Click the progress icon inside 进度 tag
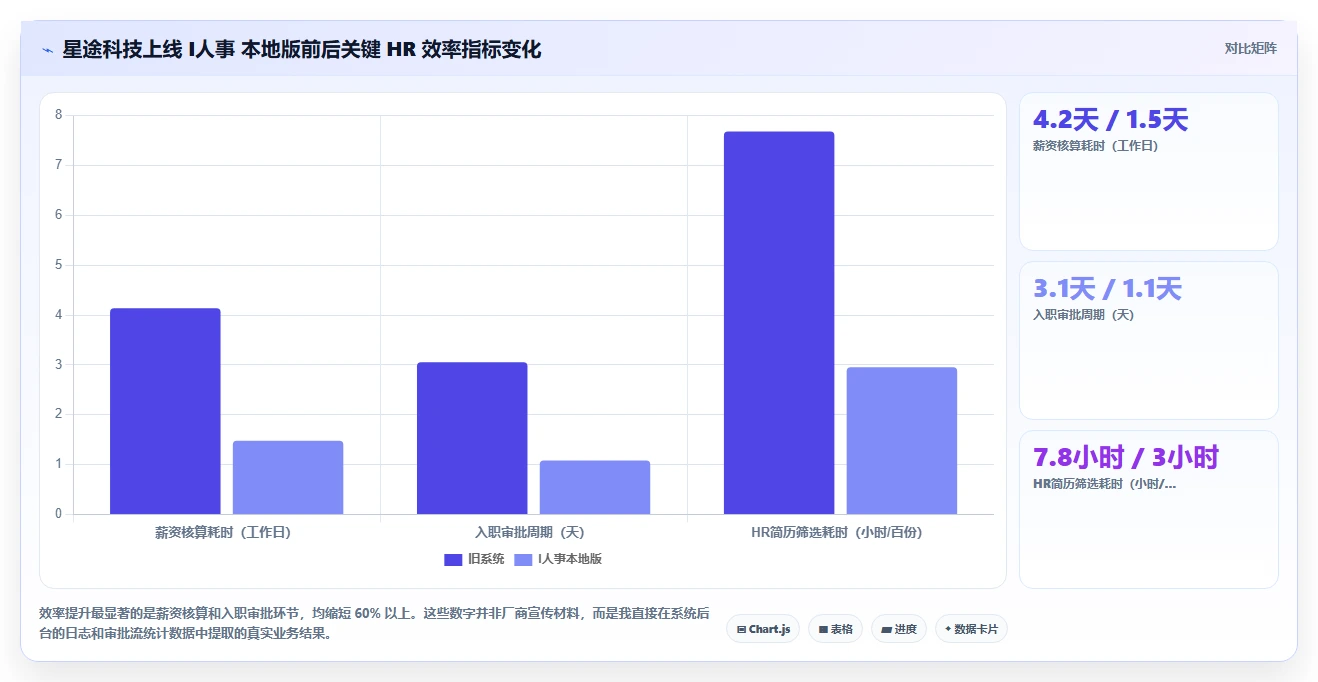 tap(887, 630)
